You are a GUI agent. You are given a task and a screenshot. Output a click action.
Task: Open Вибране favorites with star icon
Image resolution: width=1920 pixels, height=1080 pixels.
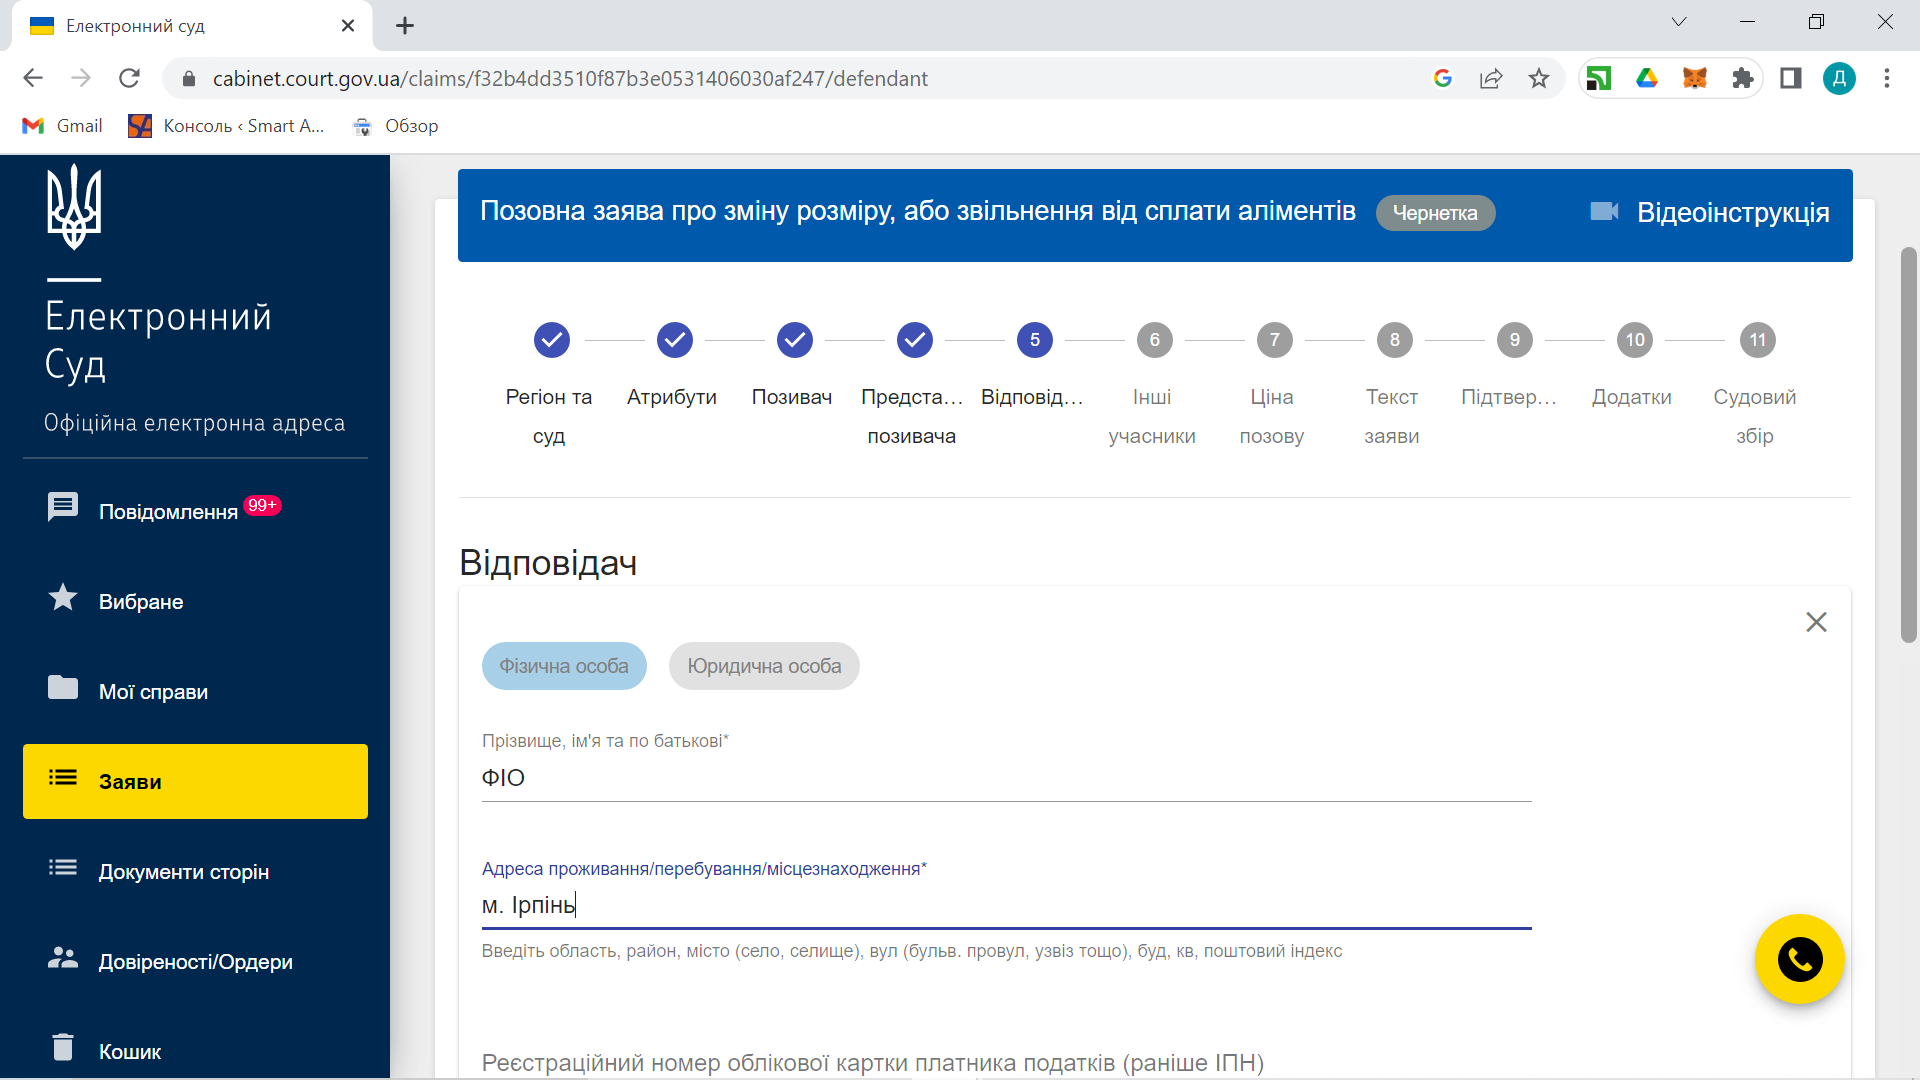pos(140,601)
